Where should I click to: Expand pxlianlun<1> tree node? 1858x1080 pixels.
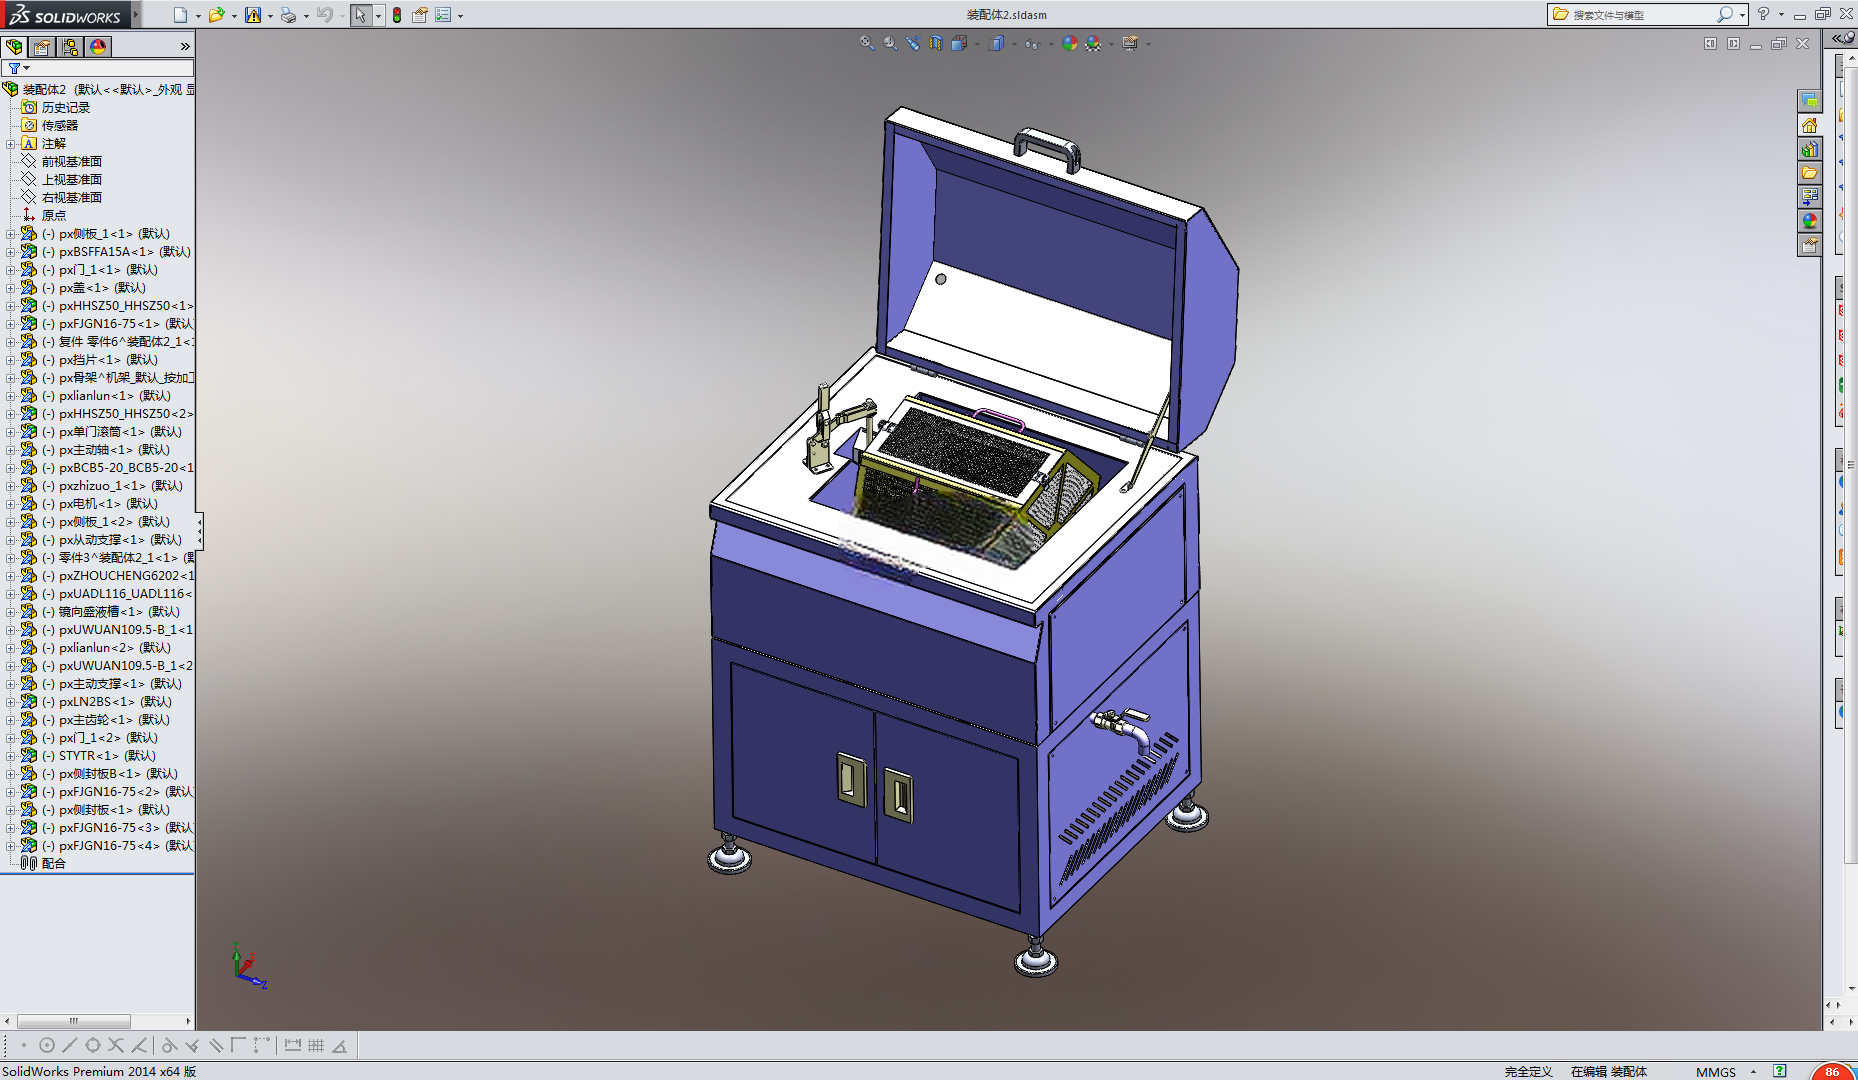pos(10,396)
